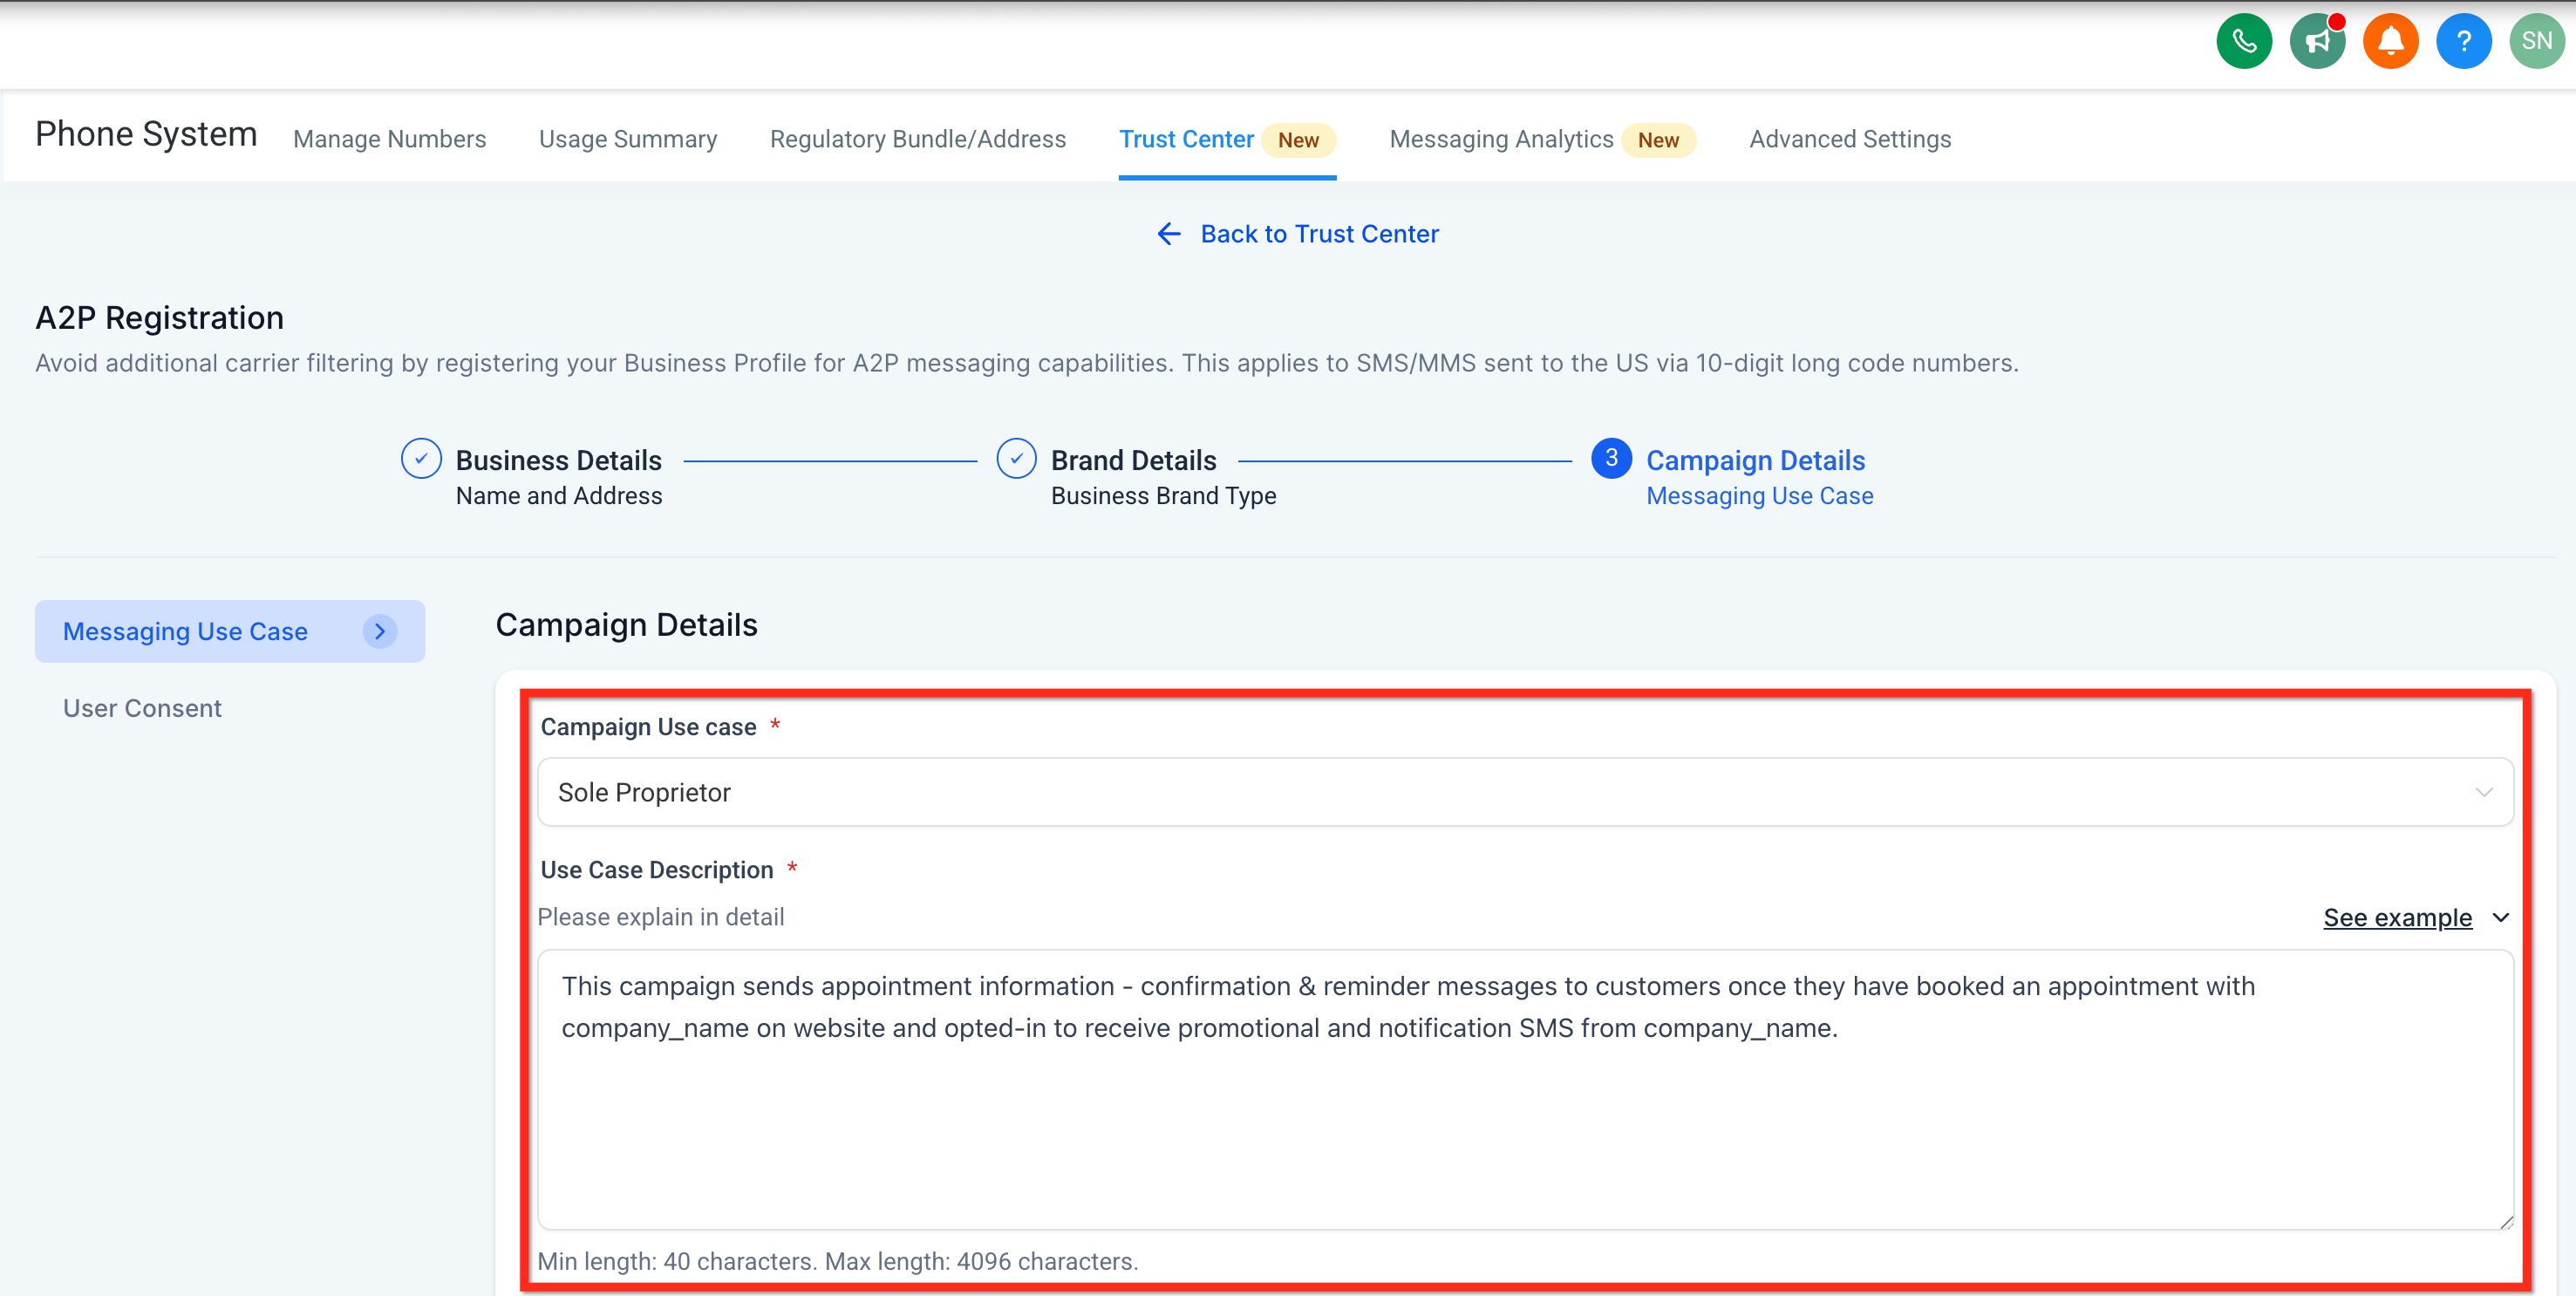Open the megaphone announcements icon
Image resolution: width=2576 pixels, height=1296 pixels.
point(2317,41)
